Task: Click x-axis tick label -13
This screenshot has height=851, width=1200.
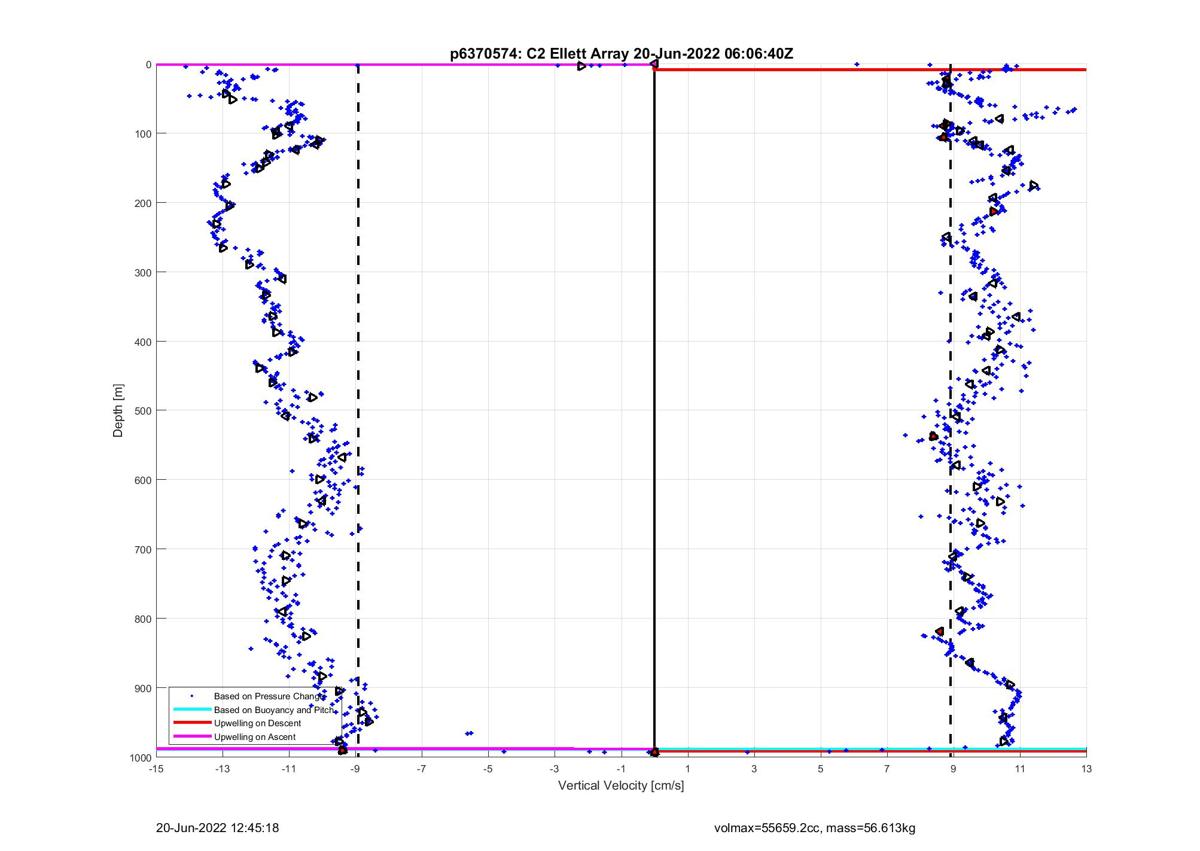Action: pos(222,769)
